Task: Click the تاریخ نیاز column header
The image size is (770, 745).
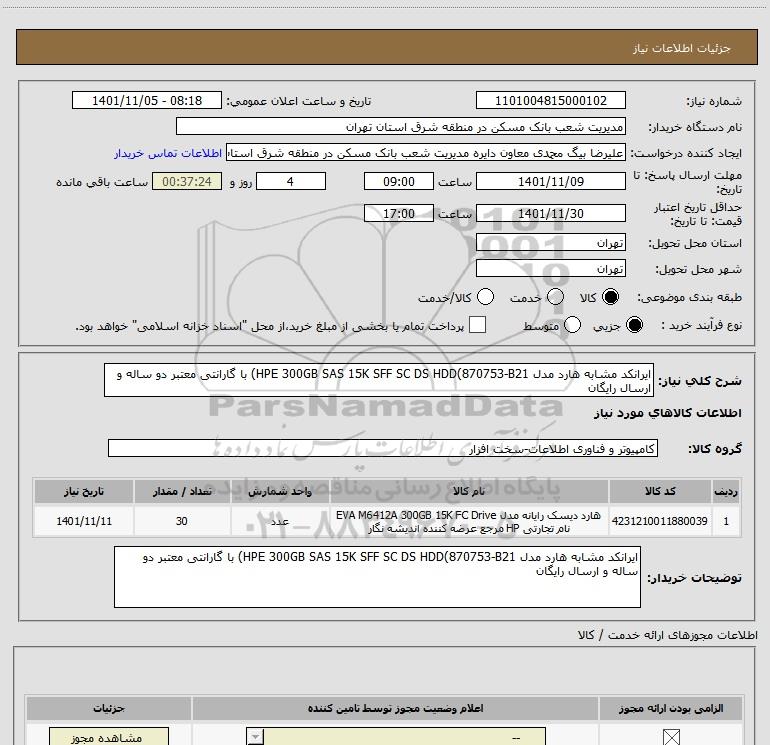Action: [84, 492]
